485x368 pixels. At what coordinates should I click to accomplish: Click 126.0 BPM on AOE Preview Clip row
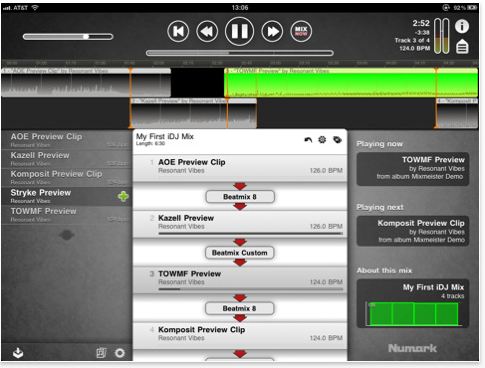326,170
